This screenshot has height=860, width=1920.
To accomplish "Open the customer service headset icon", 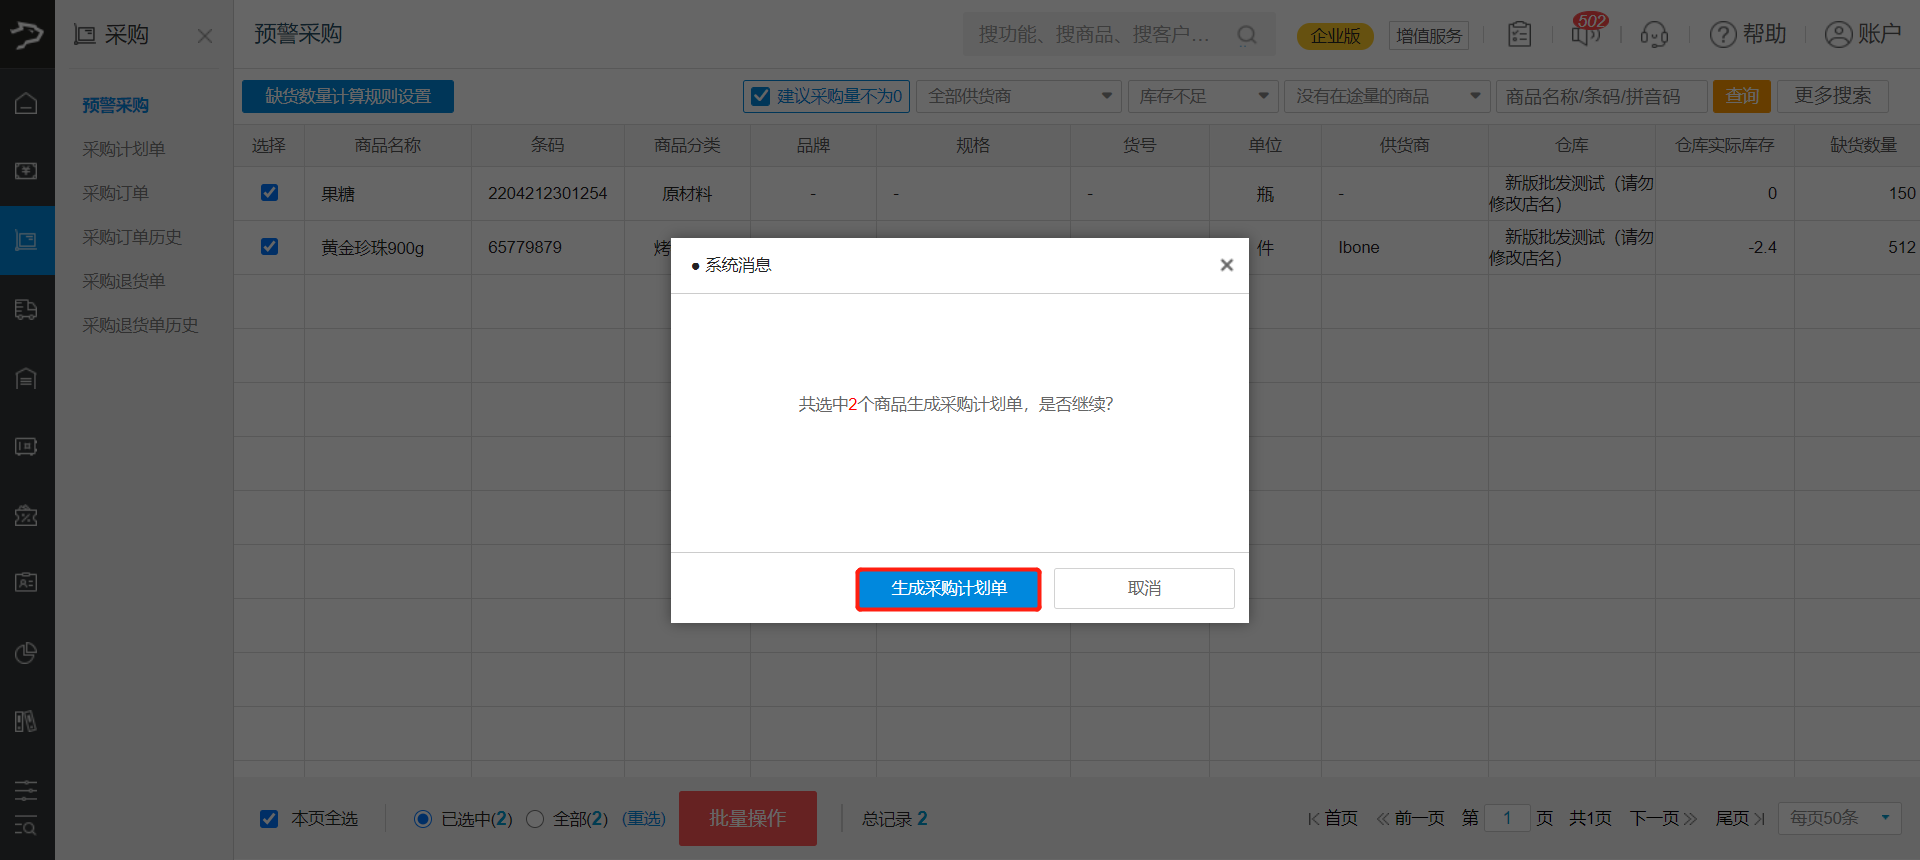I will pos(1654,35).
